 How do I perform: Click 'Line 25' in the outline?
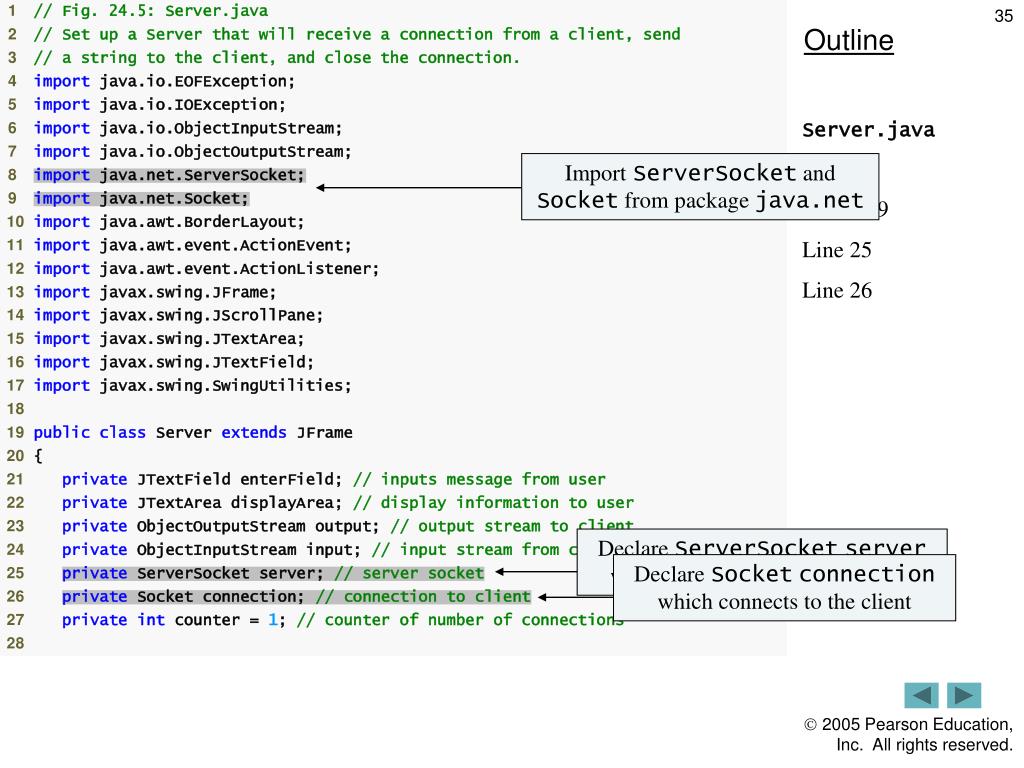point(837,249)
